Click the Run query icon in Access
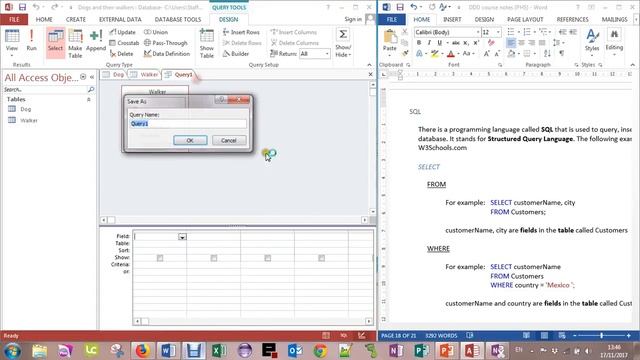Screen dimensions: 640x360 point(31,40)
